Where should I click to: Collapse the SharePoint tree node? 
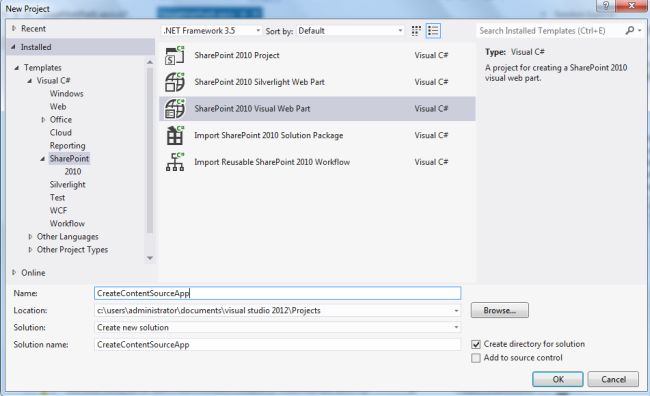click(43, 159)
